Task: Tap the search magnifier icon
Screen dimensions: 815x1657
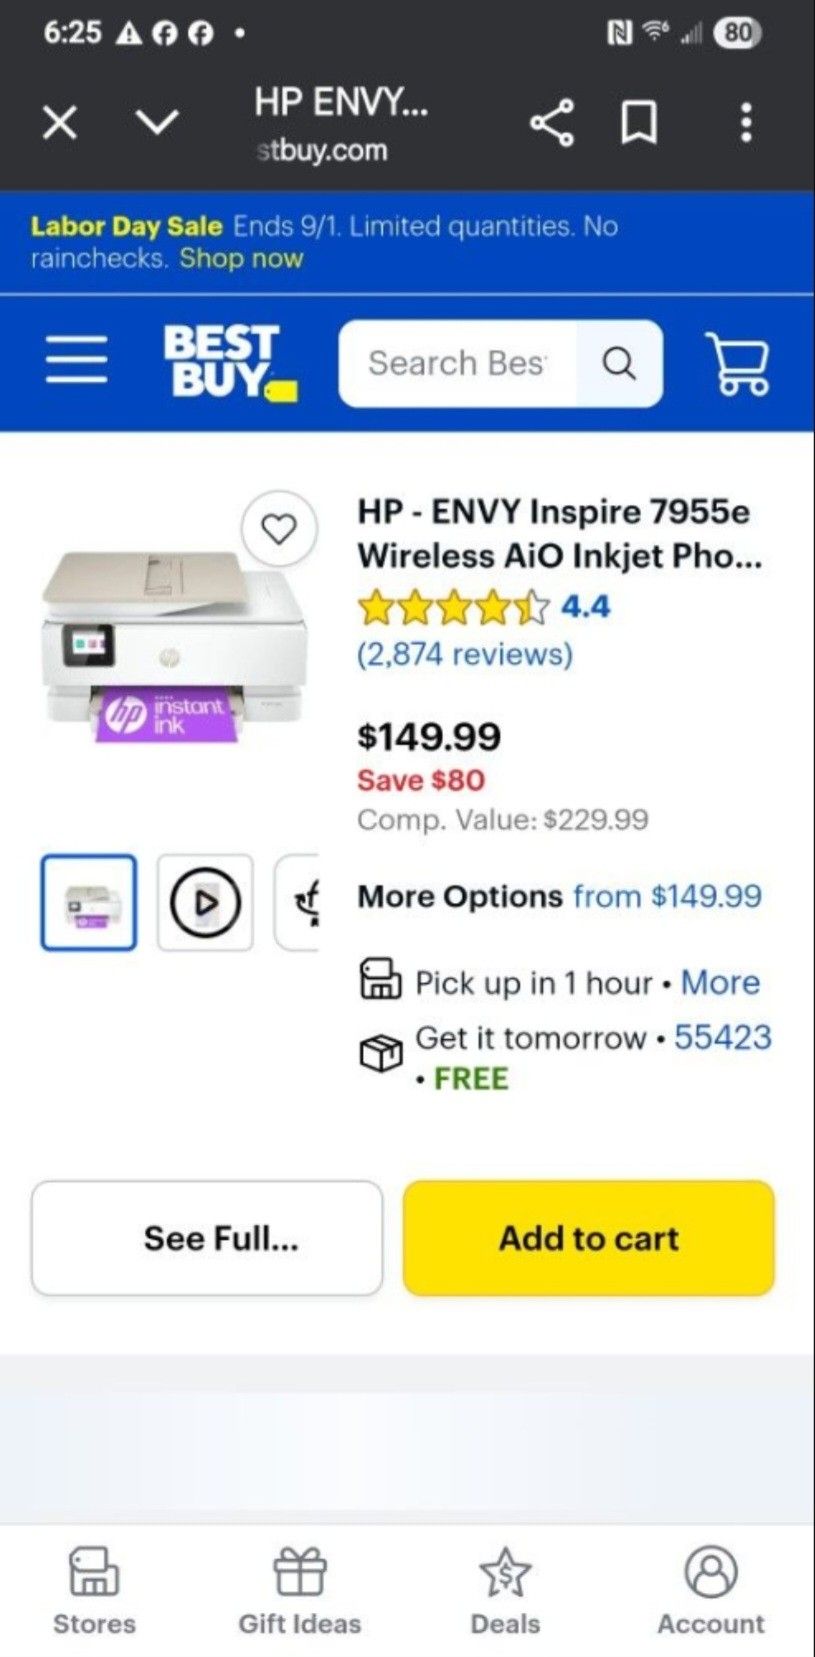Action: click(619, 363)
